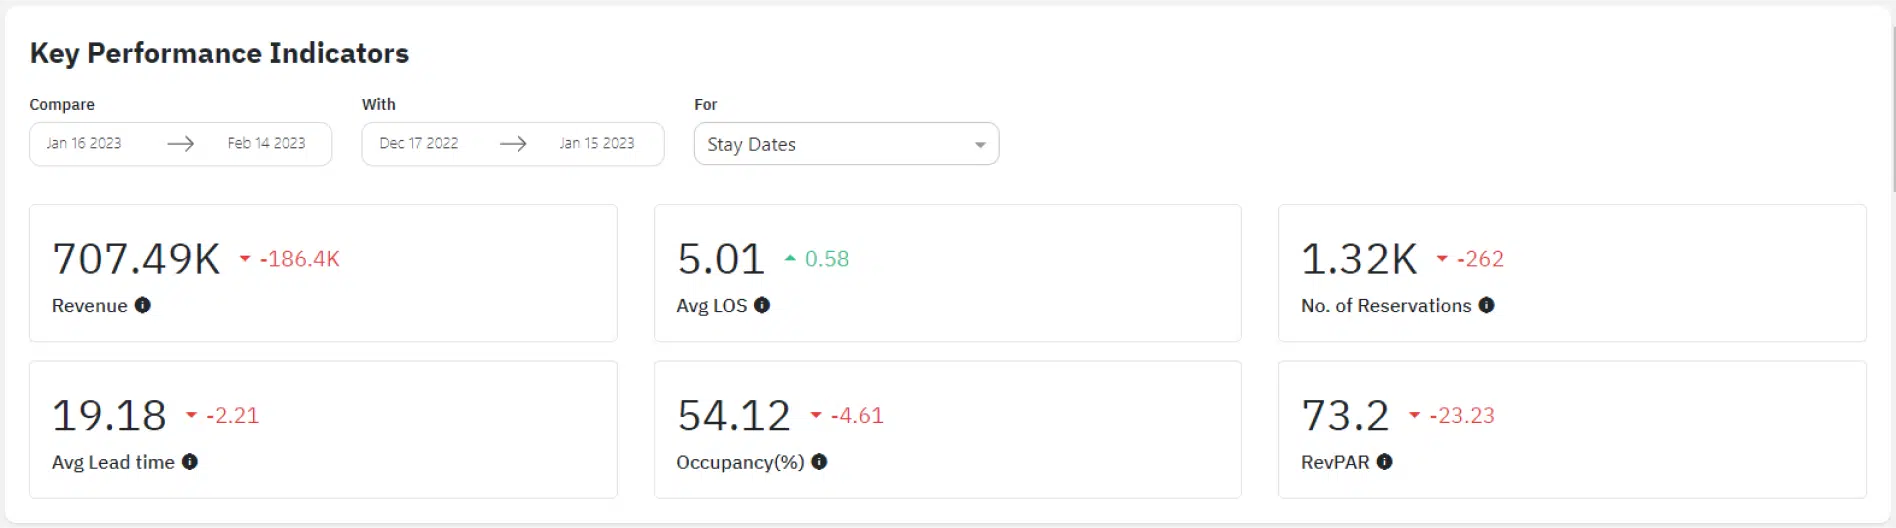
Task: Click the Compare date range arrow icon
Action: 181,144
